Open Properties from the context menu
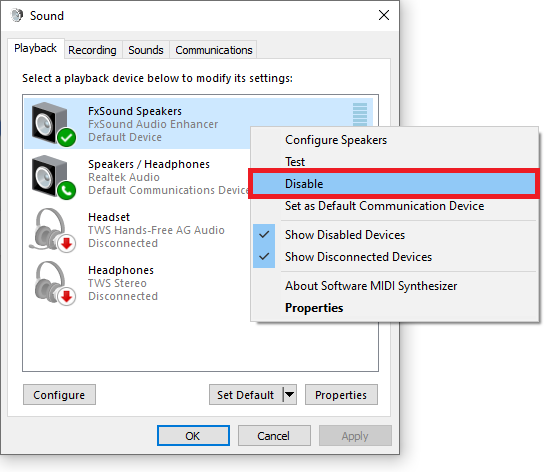Viewport: 544px width, 472px height. pos(394,308)
